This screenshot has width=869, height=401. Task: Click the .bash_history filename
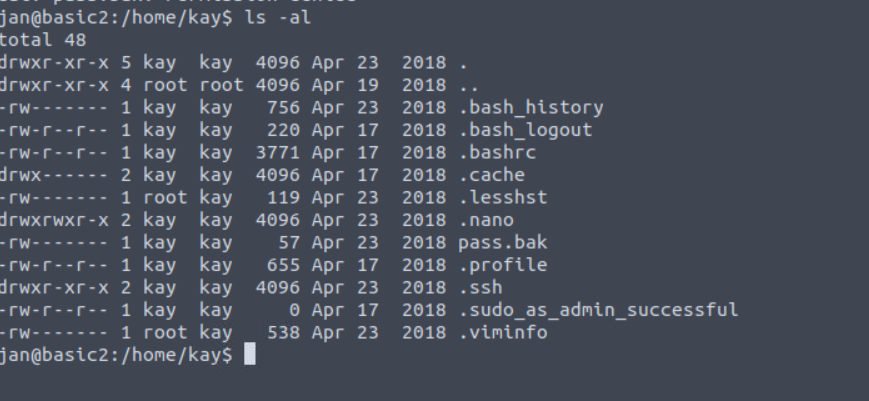pos(531,107)
